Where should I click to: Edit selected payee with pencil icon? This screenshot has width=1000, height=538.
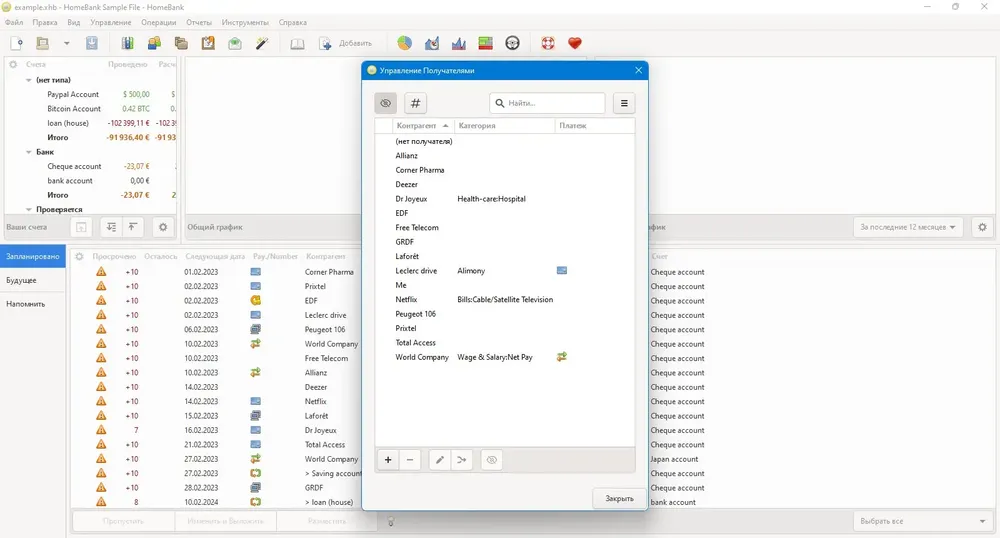coord(439,460)
